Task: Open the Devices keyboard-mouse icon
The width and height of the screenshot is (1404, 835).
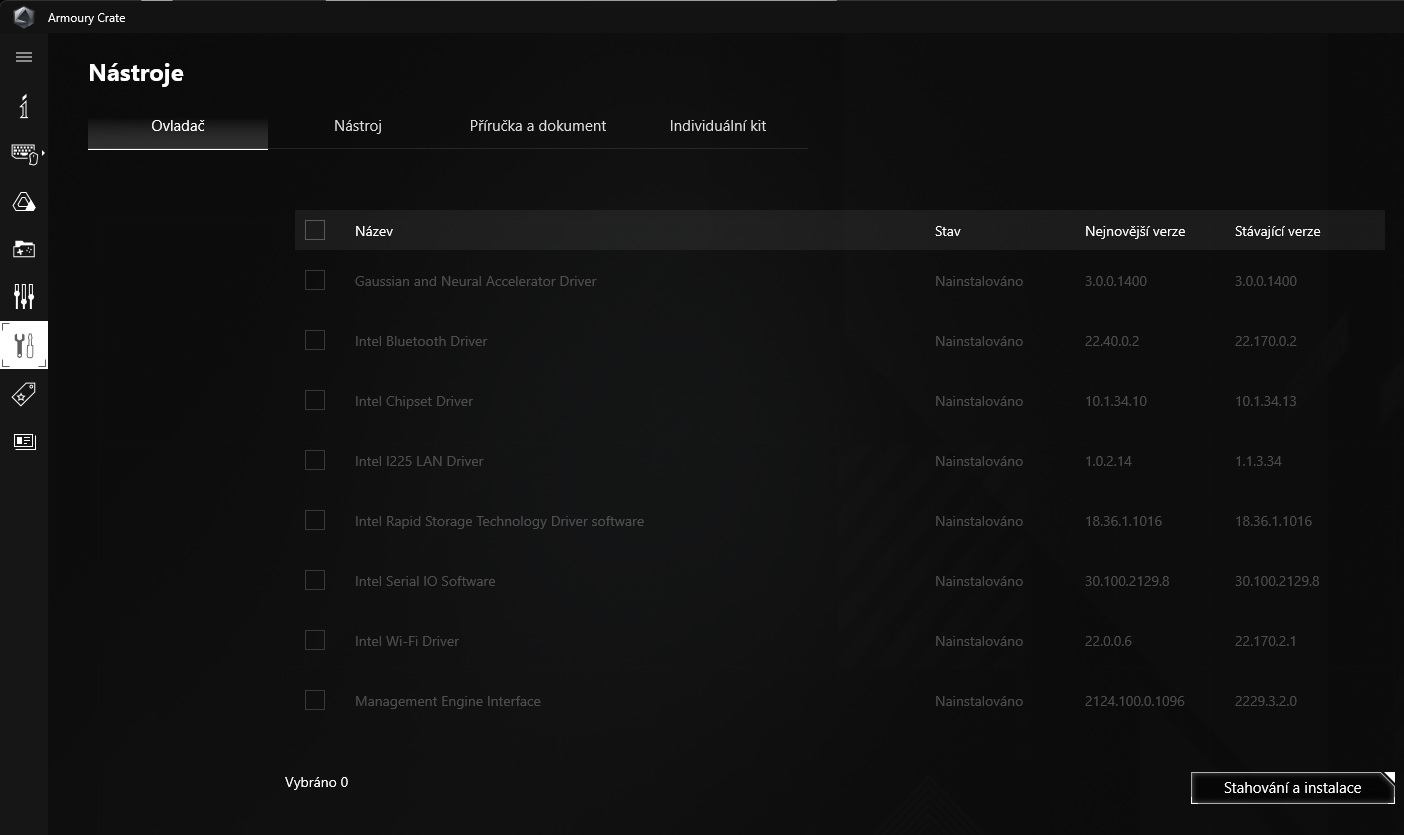Action: click(x=23, y=153)
